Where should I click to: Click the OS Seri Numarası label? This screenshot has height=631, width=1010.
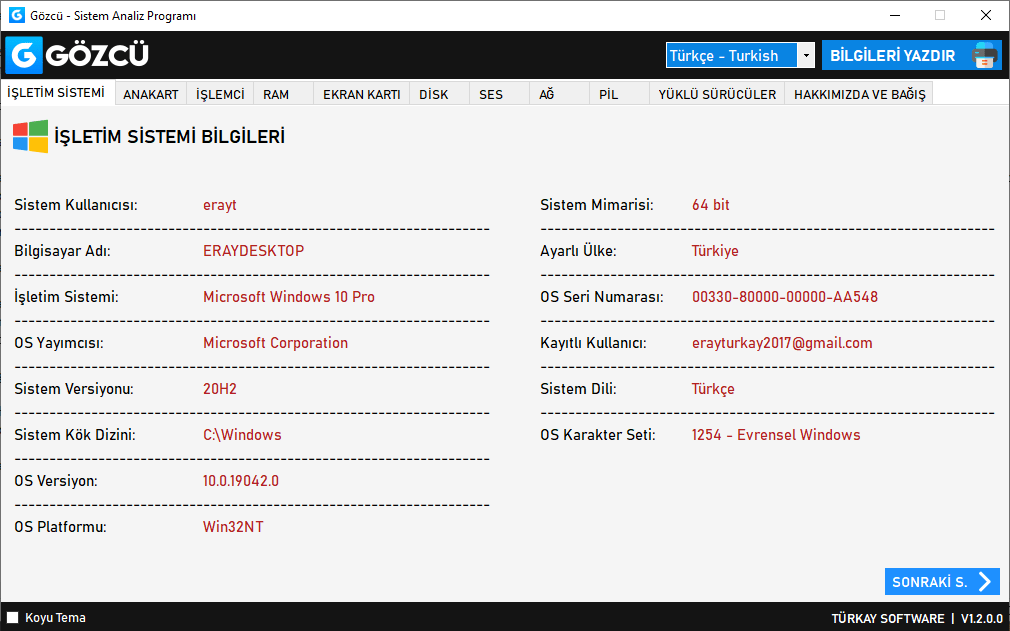pyautogui.click(x=602, y=297)
